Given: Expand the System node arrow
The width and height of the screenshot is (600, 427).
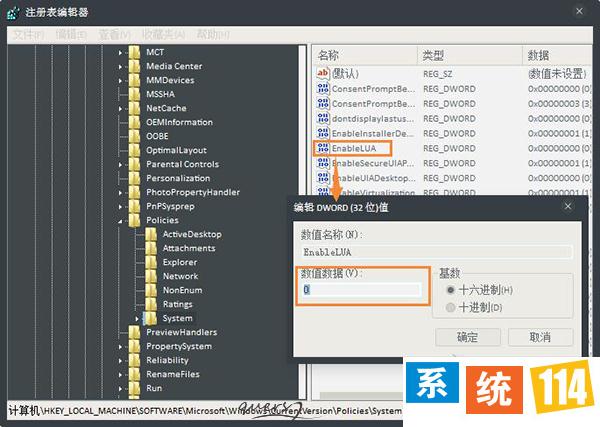Looking at the screenshot, I should tap(137, 319).
